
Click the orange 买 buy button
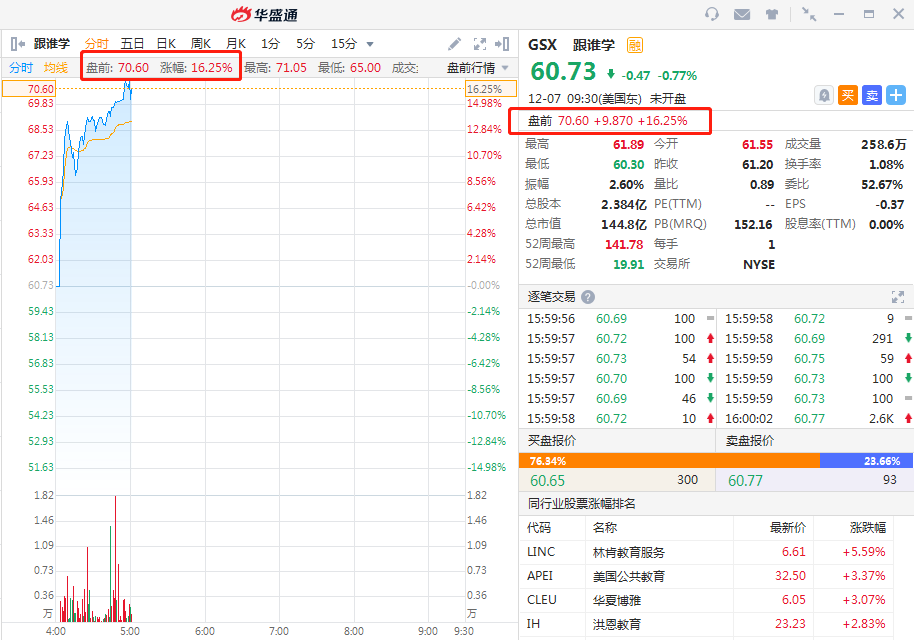click(848, 95)
